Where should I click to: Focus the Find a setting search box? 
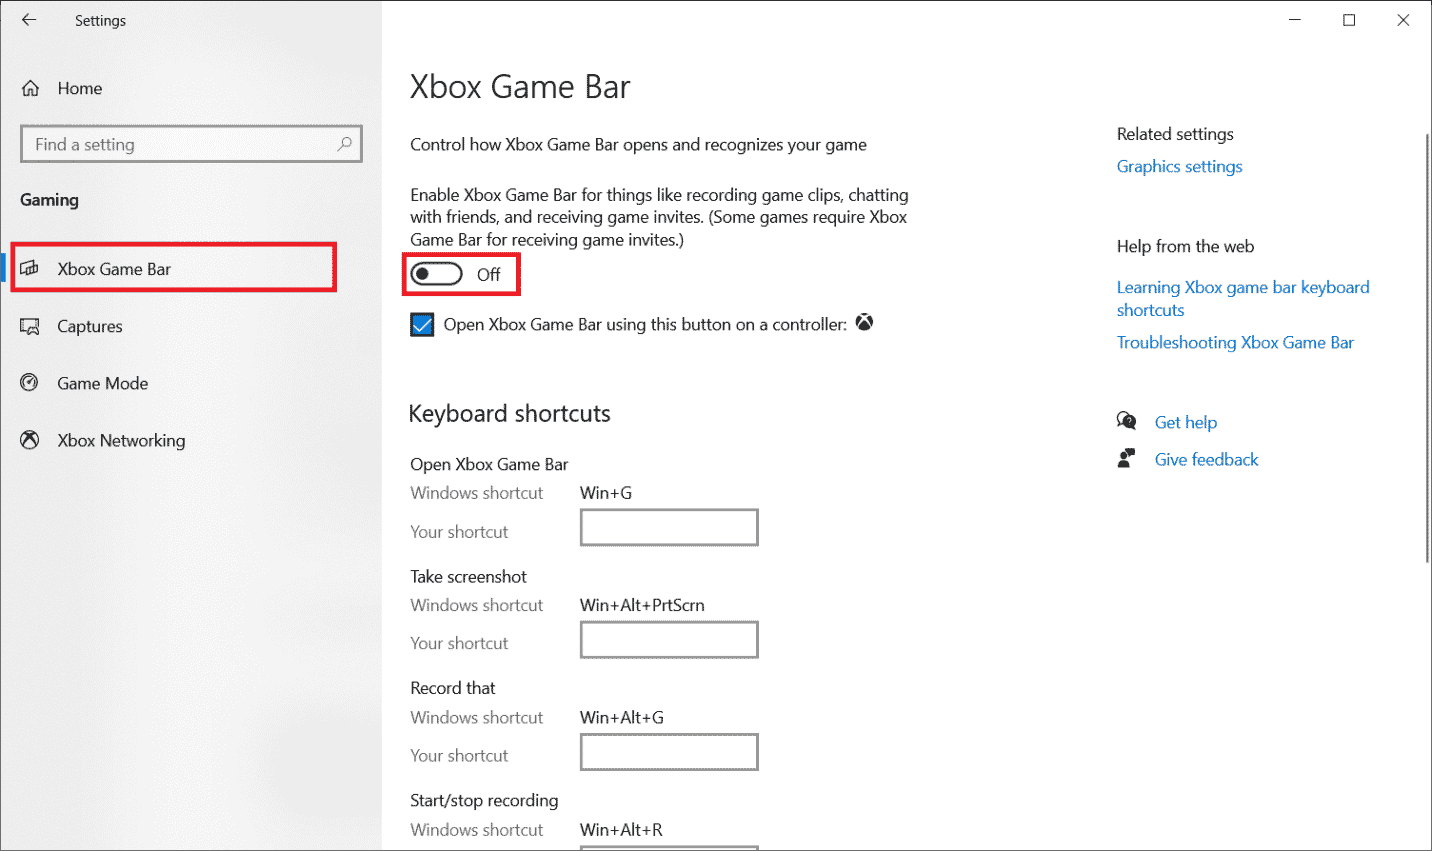(191, 144)
